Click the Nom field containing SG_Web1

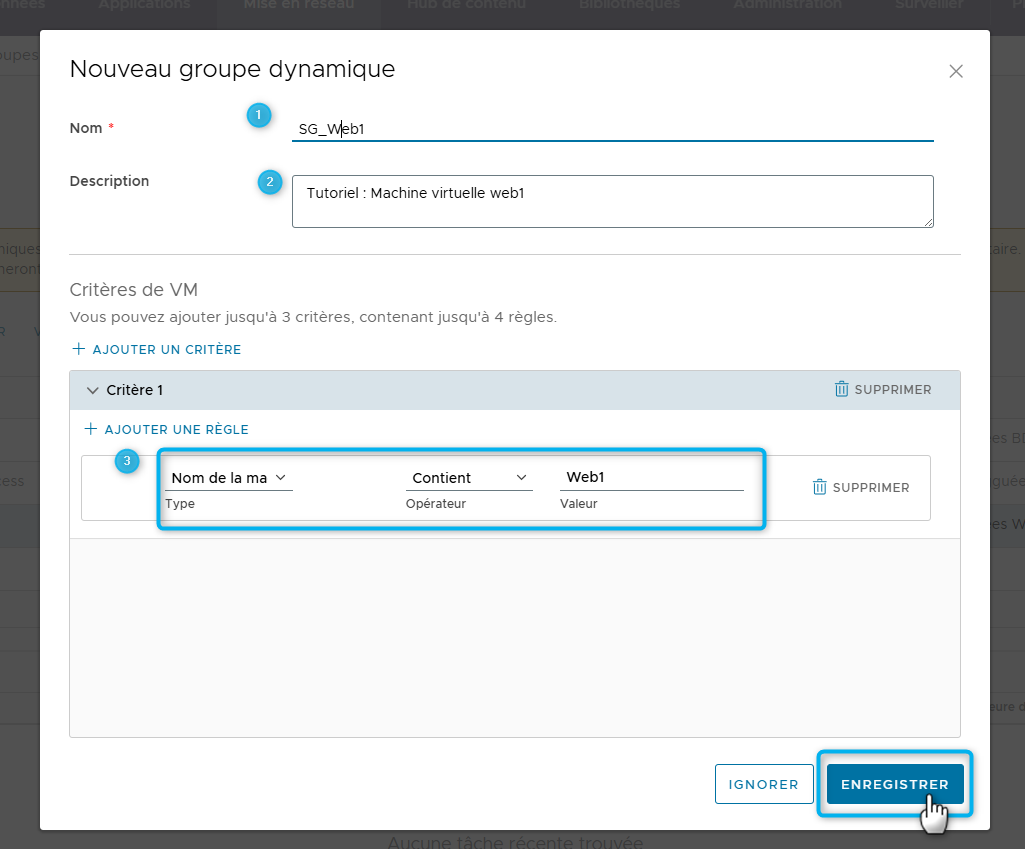612,128
